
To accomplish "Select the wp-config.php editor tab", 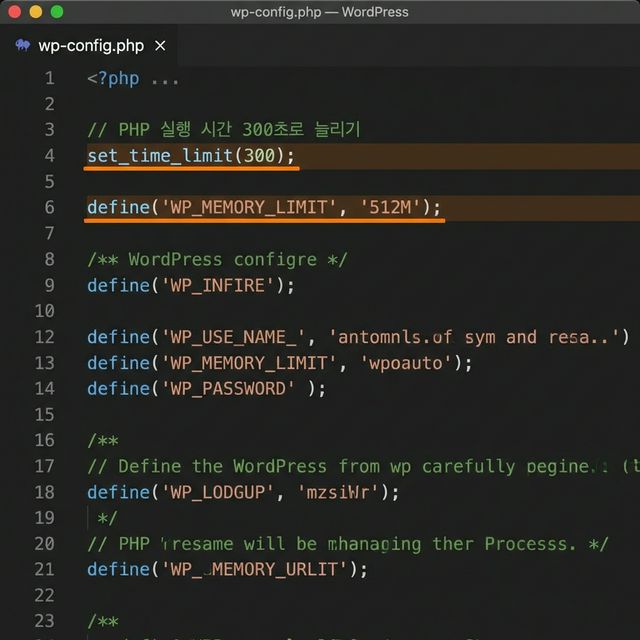I will click(x=89, y=46).
